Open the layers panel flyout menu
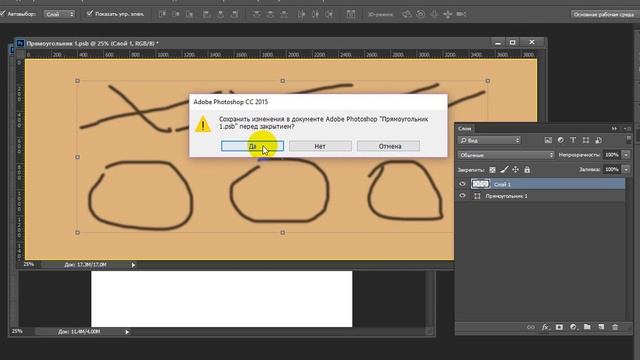Viewport: 640px width, 360px height. (627, 129)
